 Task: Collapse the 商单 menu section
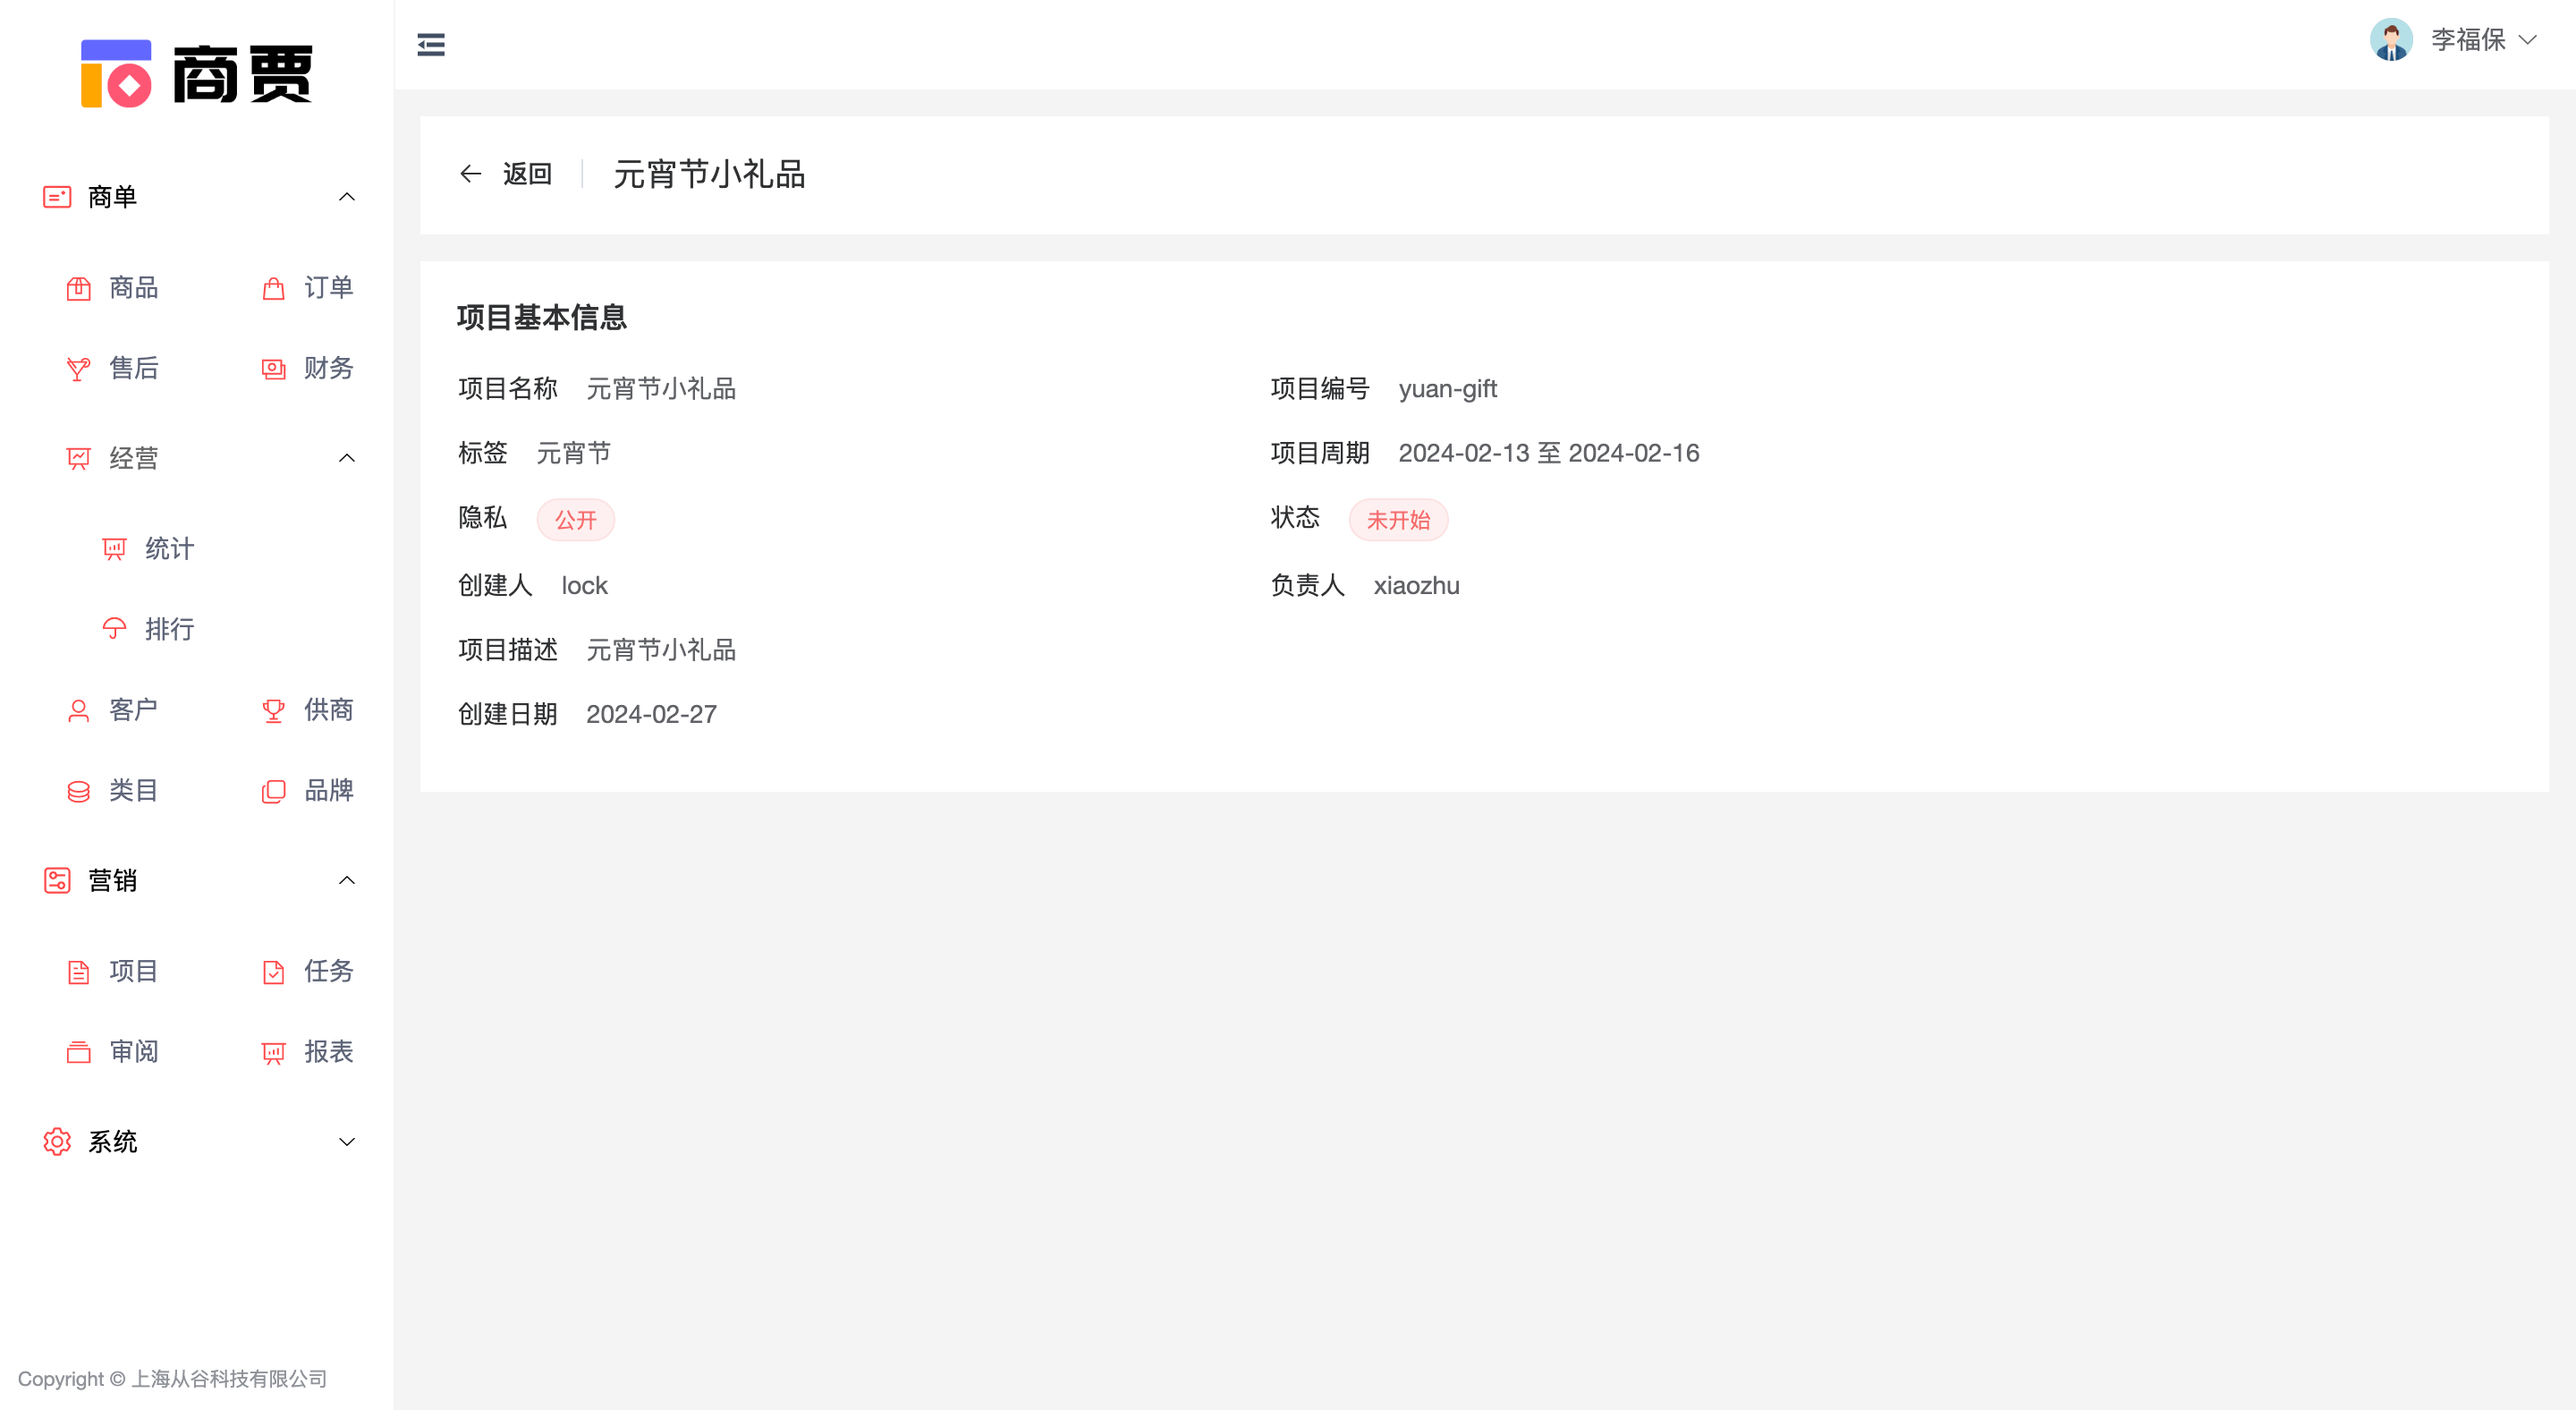346,197
